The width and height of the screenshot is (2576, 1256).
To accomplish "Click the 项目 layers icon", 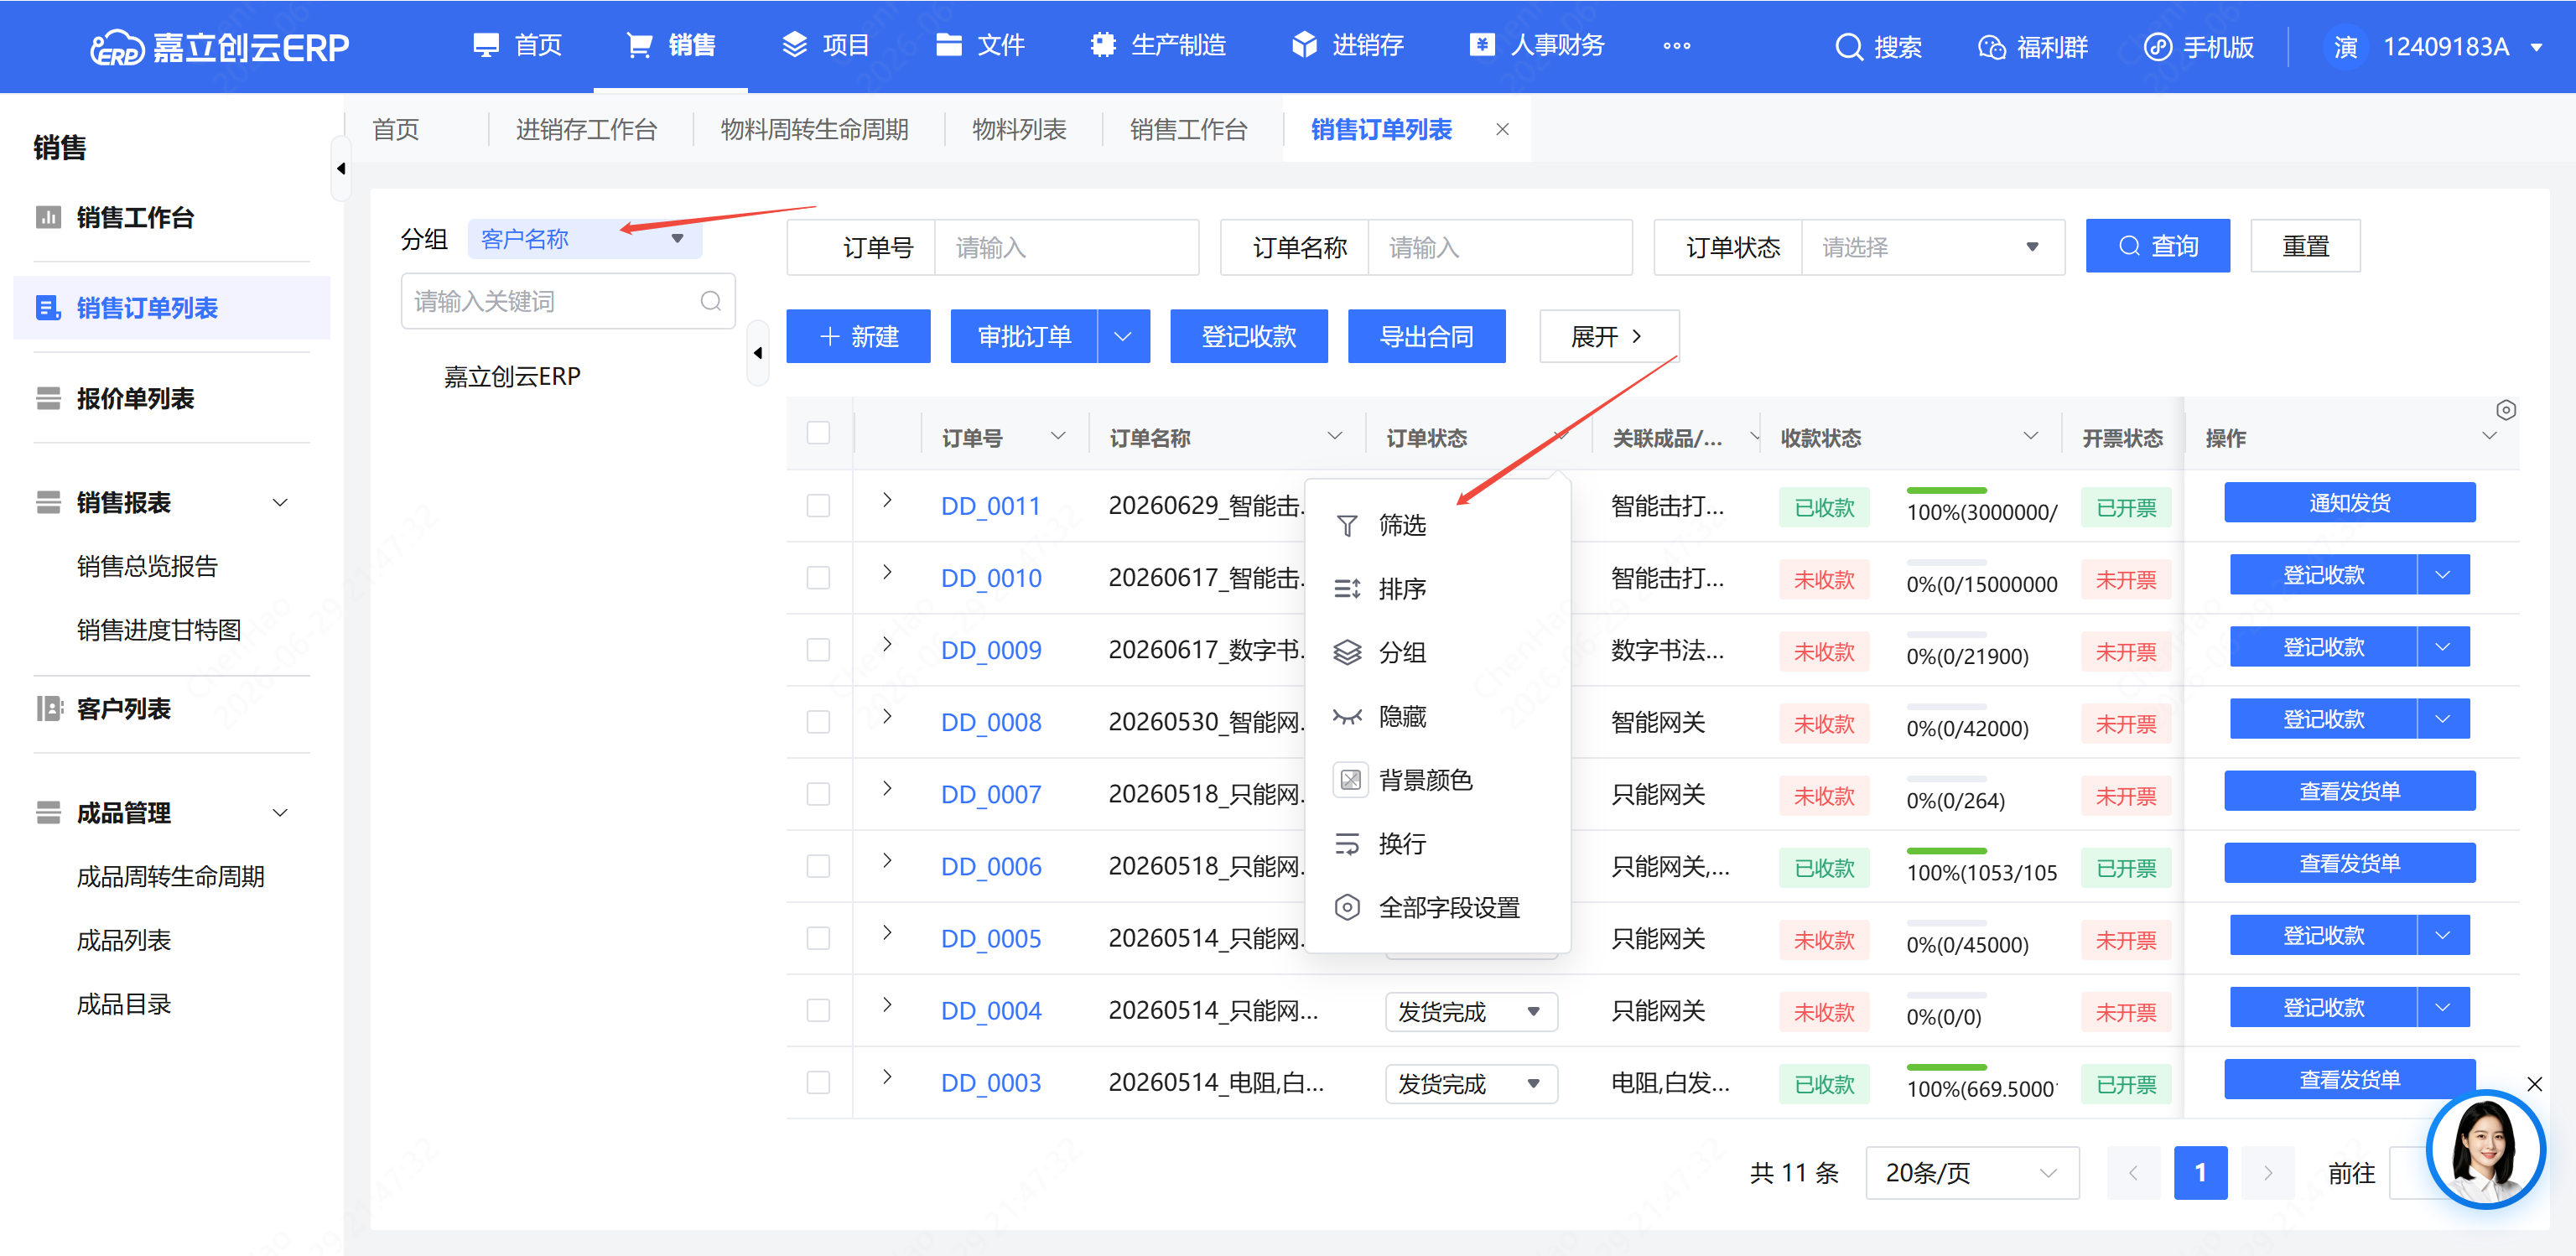I will (x=794, y=45).
